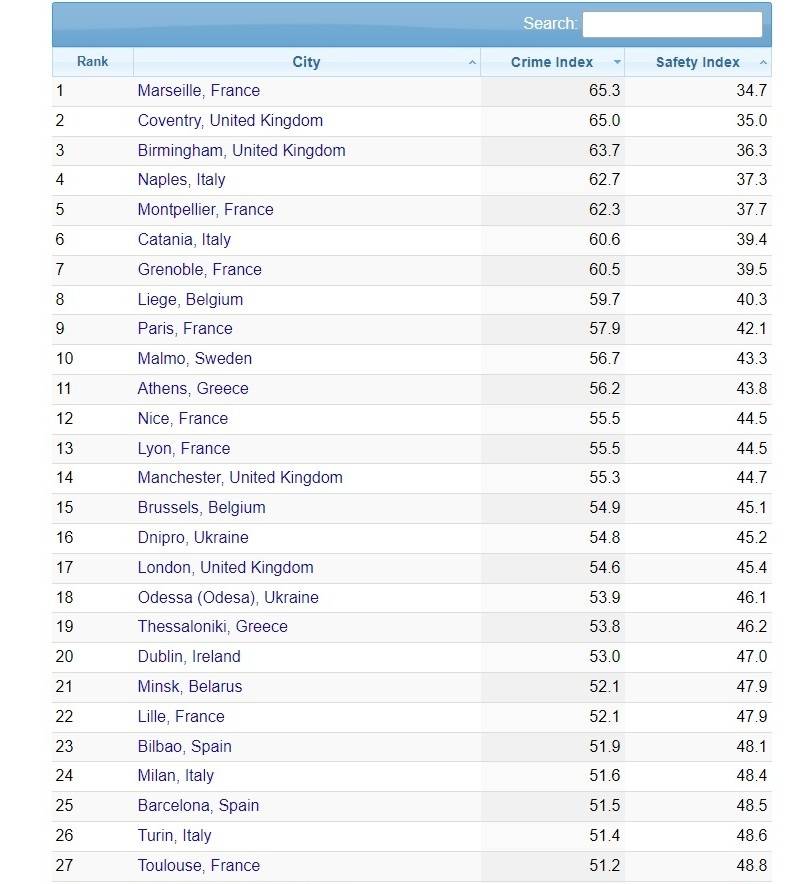Focus the Search input field
Screen dimensions: 795x884
click(672, 24)
